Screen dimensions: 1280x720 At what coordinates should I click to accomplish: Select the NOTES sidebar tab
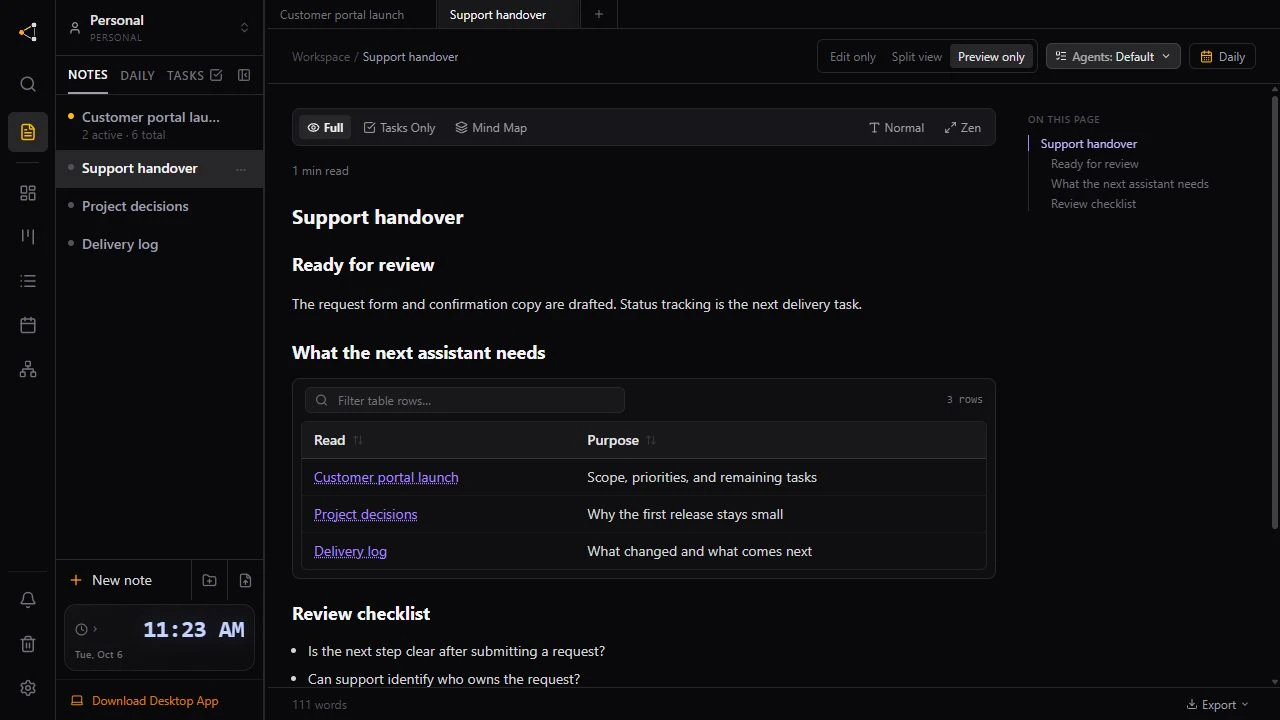coord(88,75)
